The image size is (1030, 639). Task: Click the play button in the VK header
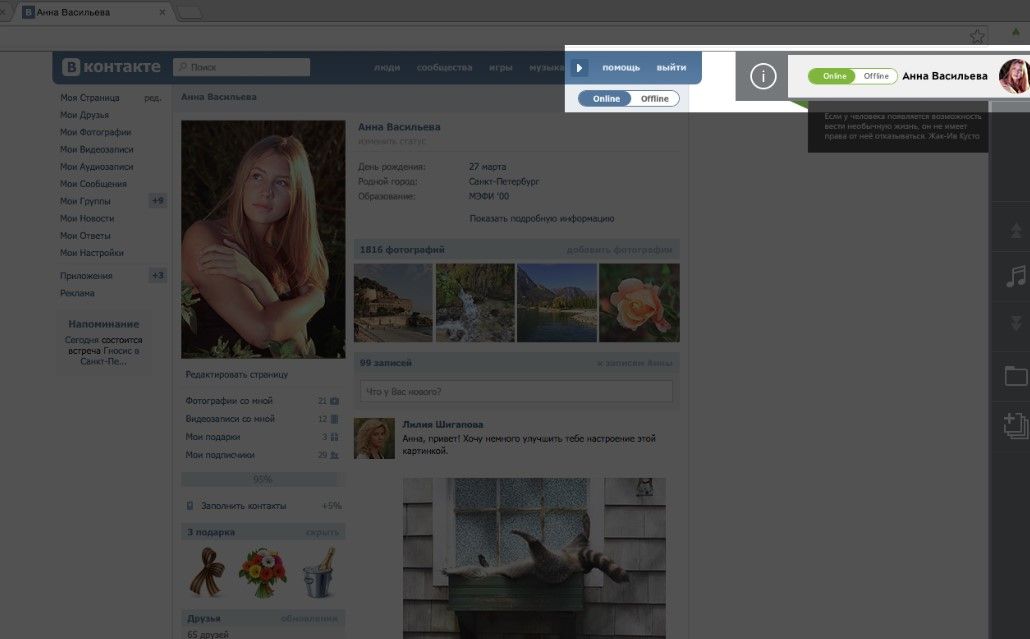pyautogui.click(x=579, y=68)
